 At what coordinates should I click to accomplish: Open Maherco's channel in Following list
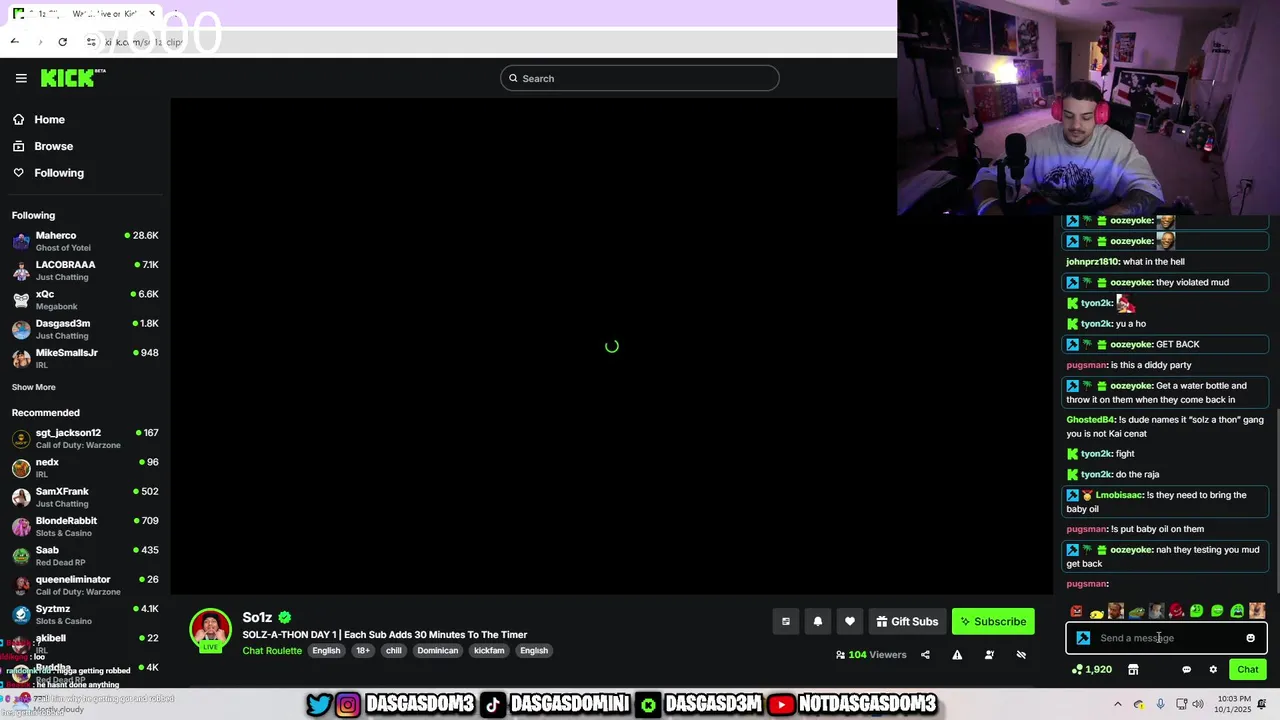coord(85,241)
